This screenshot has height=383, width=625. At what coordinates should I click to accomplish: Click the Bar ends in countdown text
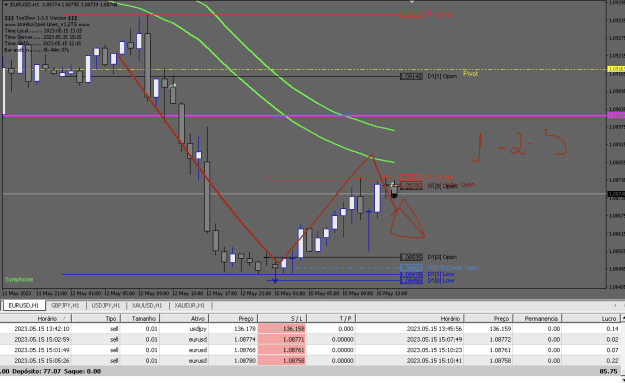tap(37, 50)
